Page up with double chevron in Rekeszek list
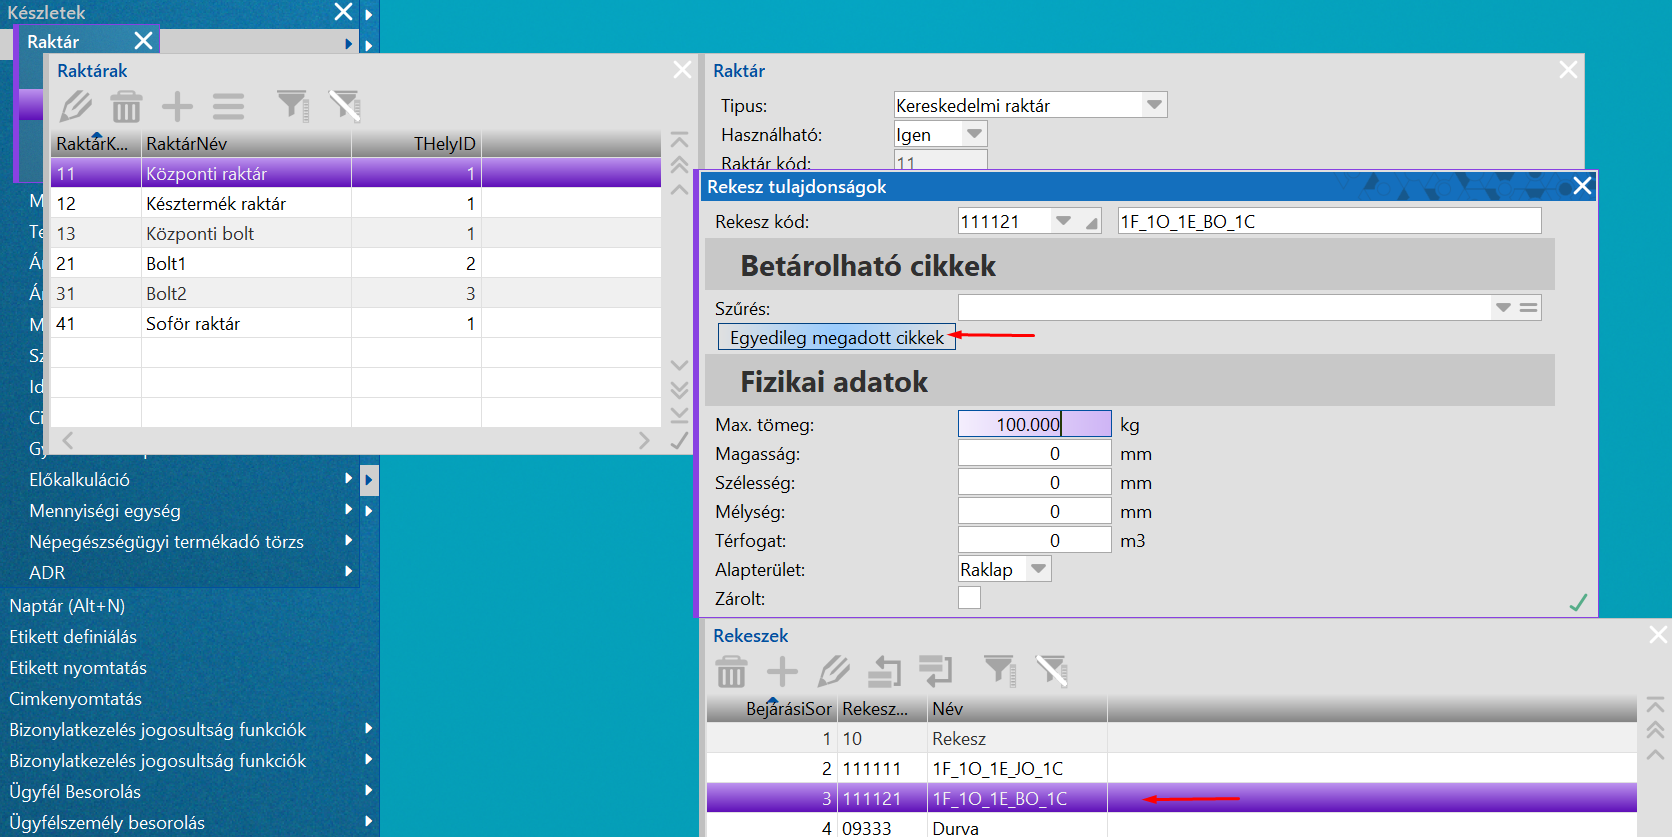This screenshot has width=1672, height=837. [x=1655, y=729]
